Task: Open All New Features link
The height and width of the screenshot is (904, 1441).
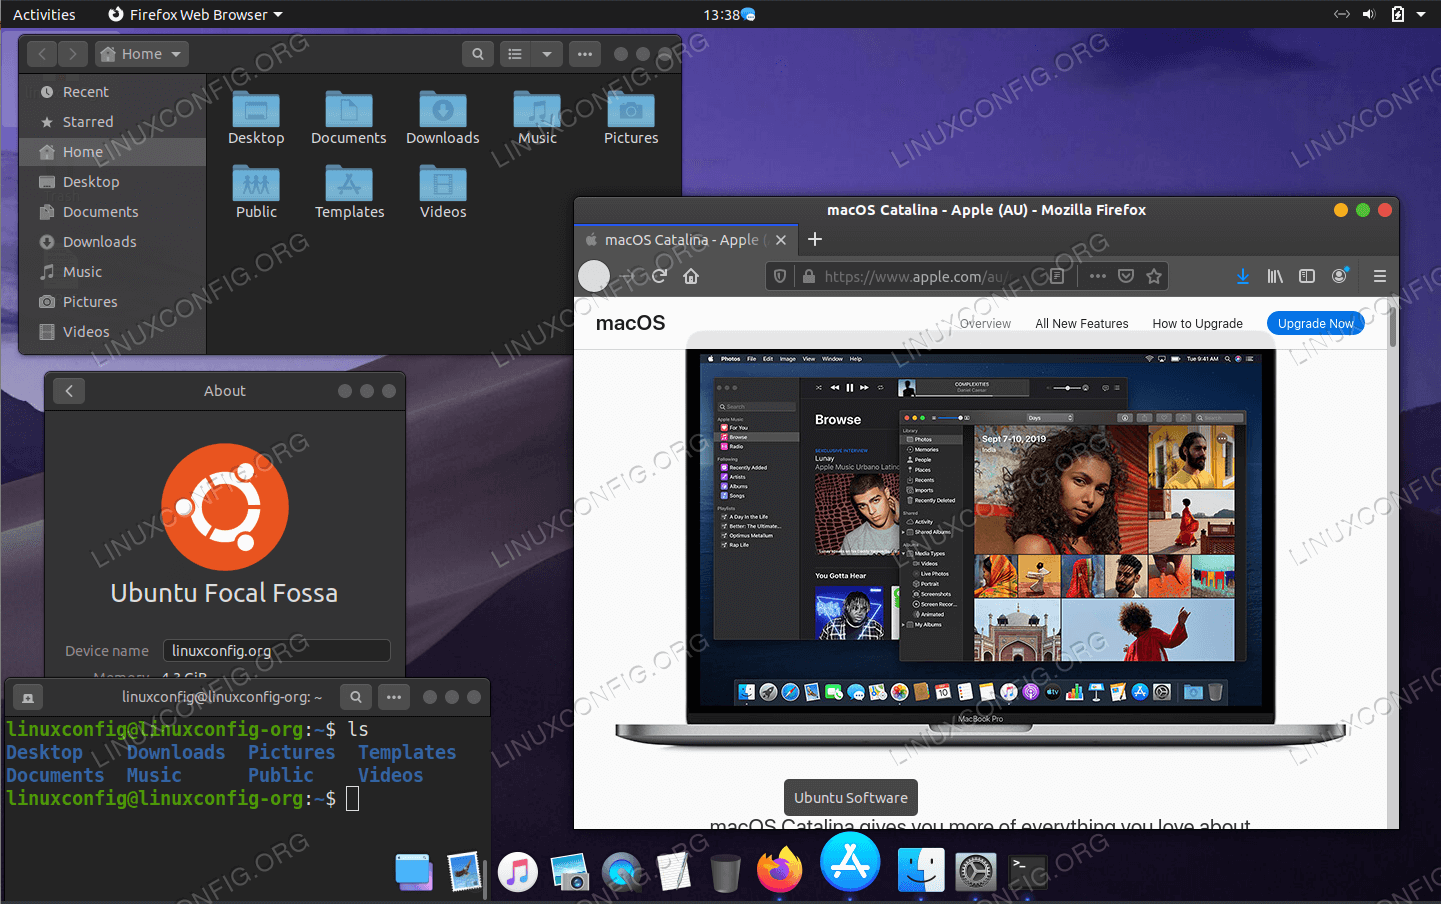Action: tap(1082, 323)
